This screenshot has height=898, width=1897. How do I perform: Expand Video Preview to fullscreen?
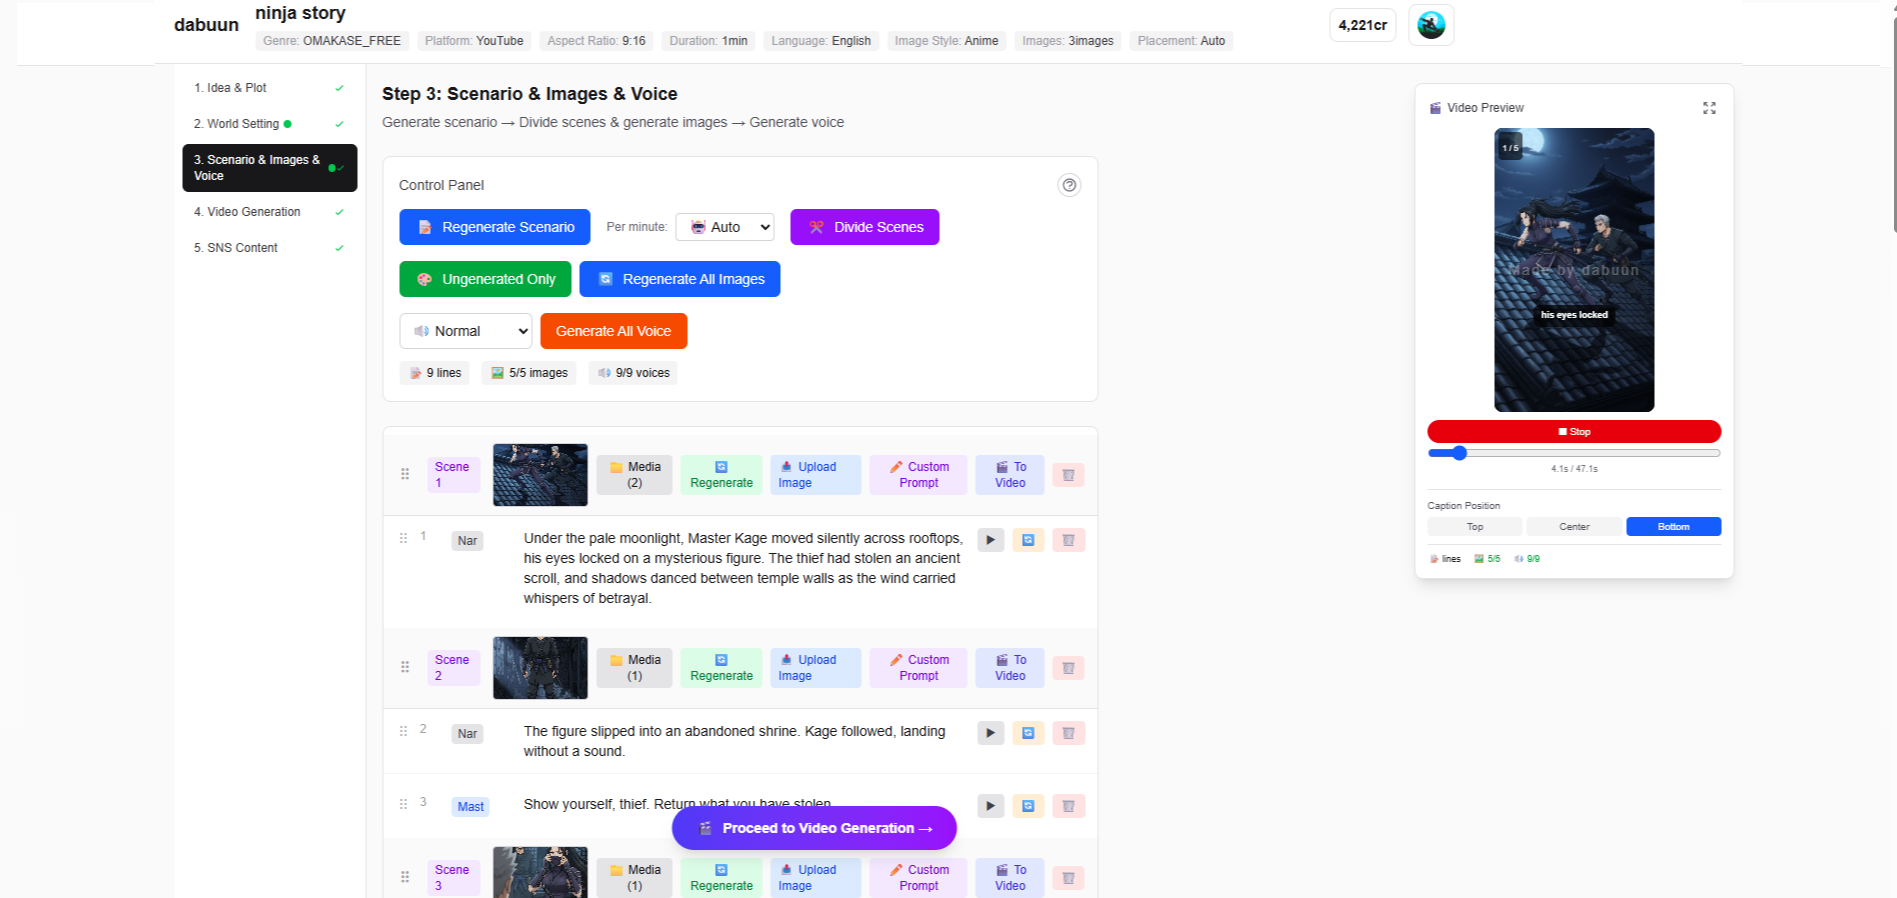point(1709,108)
